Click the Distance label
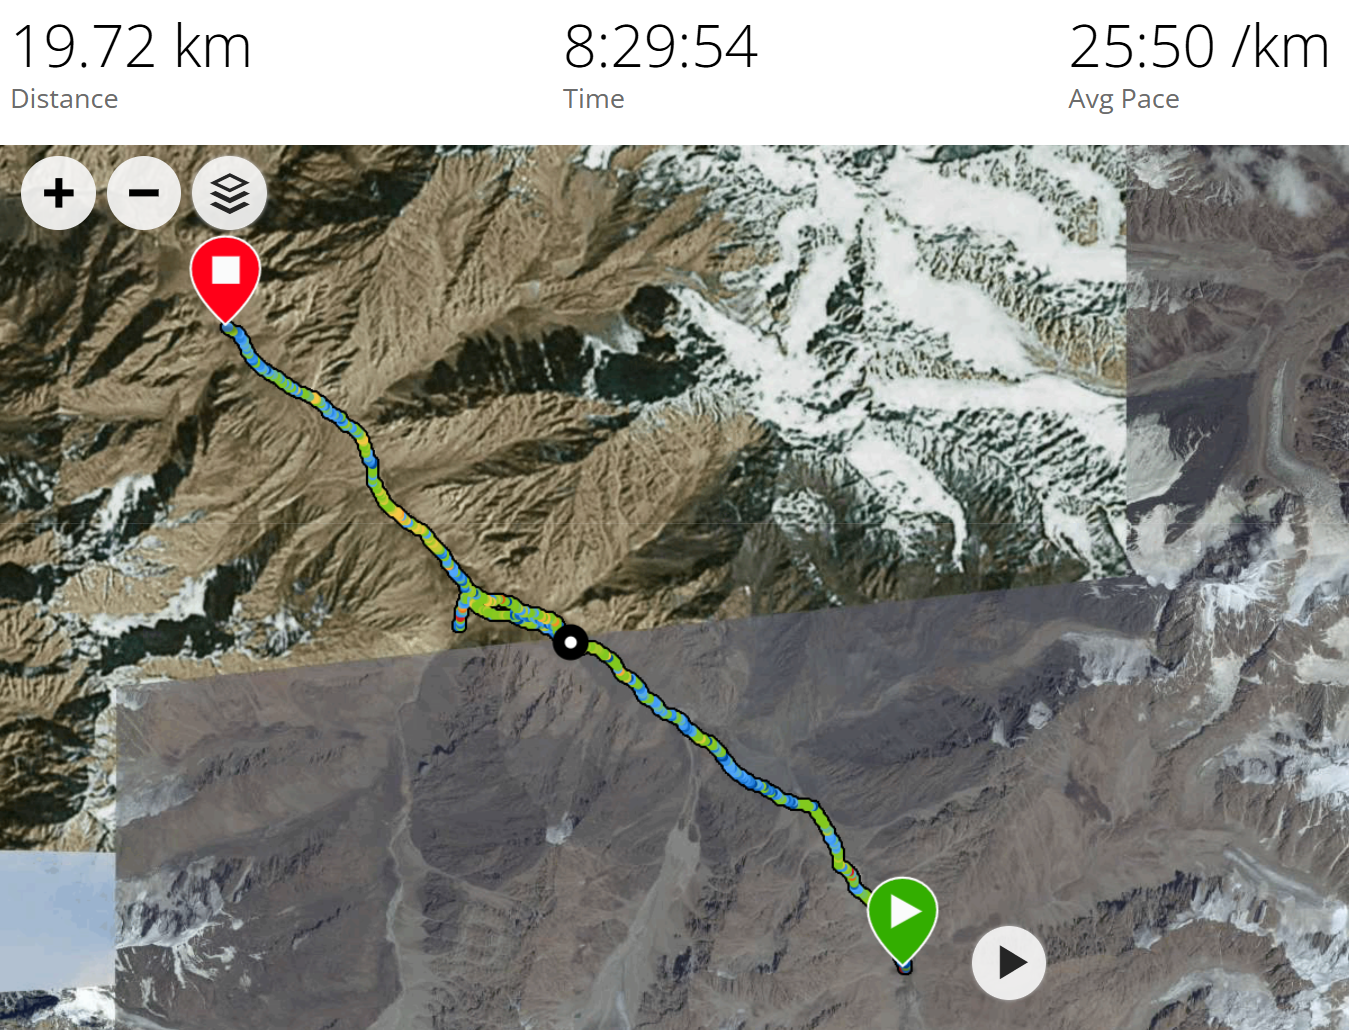The height and width of the screenshot is (1030, 1349). [x=64, y=99]
